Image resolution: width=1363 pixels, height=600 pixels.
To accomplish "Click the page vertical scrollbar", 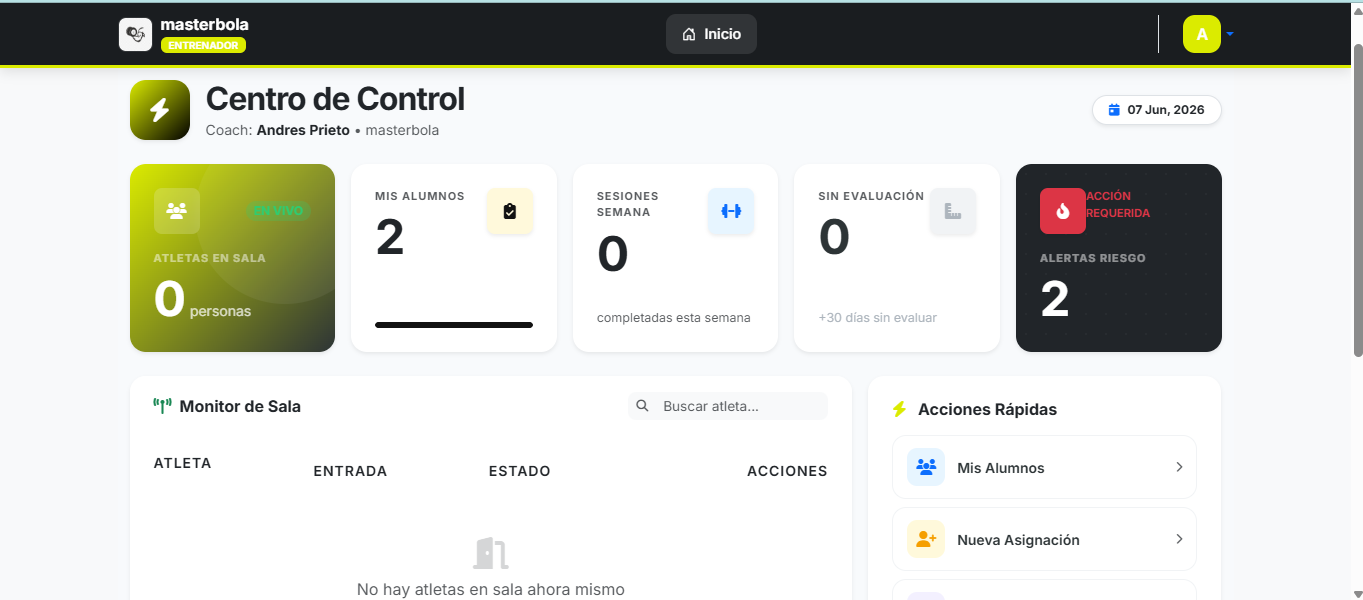I will pyautogui.click(x=1357, y=200).
